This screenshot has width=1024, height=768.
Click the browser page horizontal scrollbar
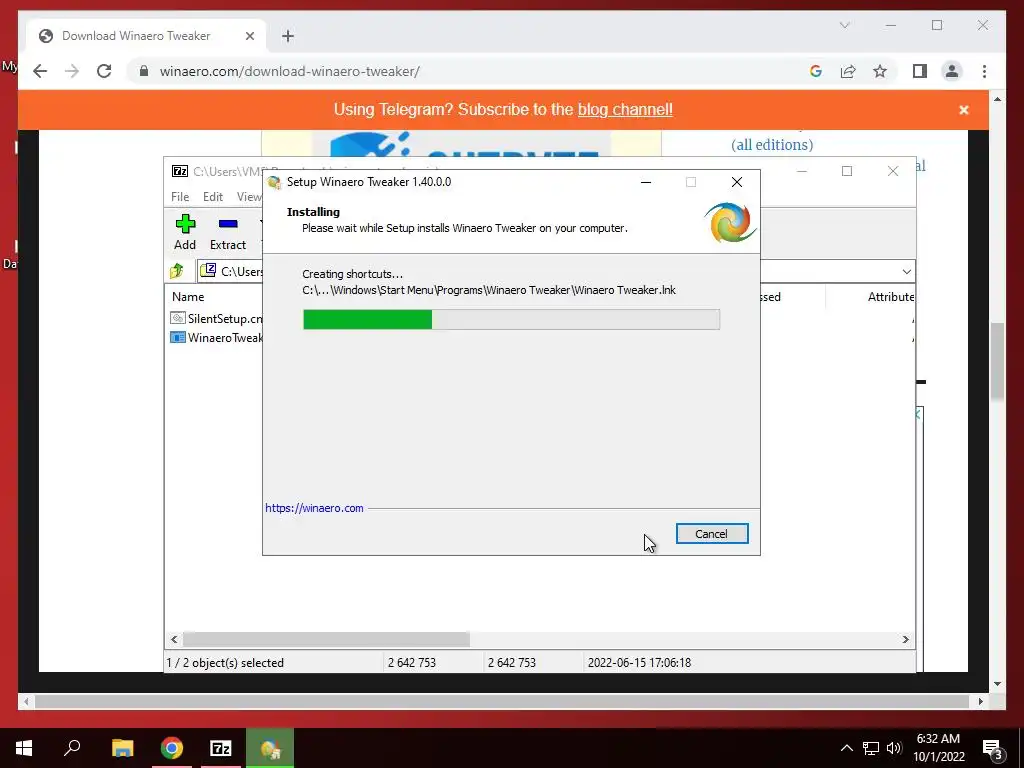click(x=503, y=701)
